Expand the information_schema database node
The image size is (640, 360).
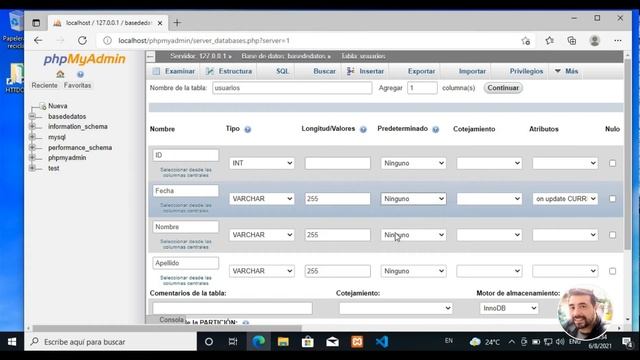click(x=32, y=127)
